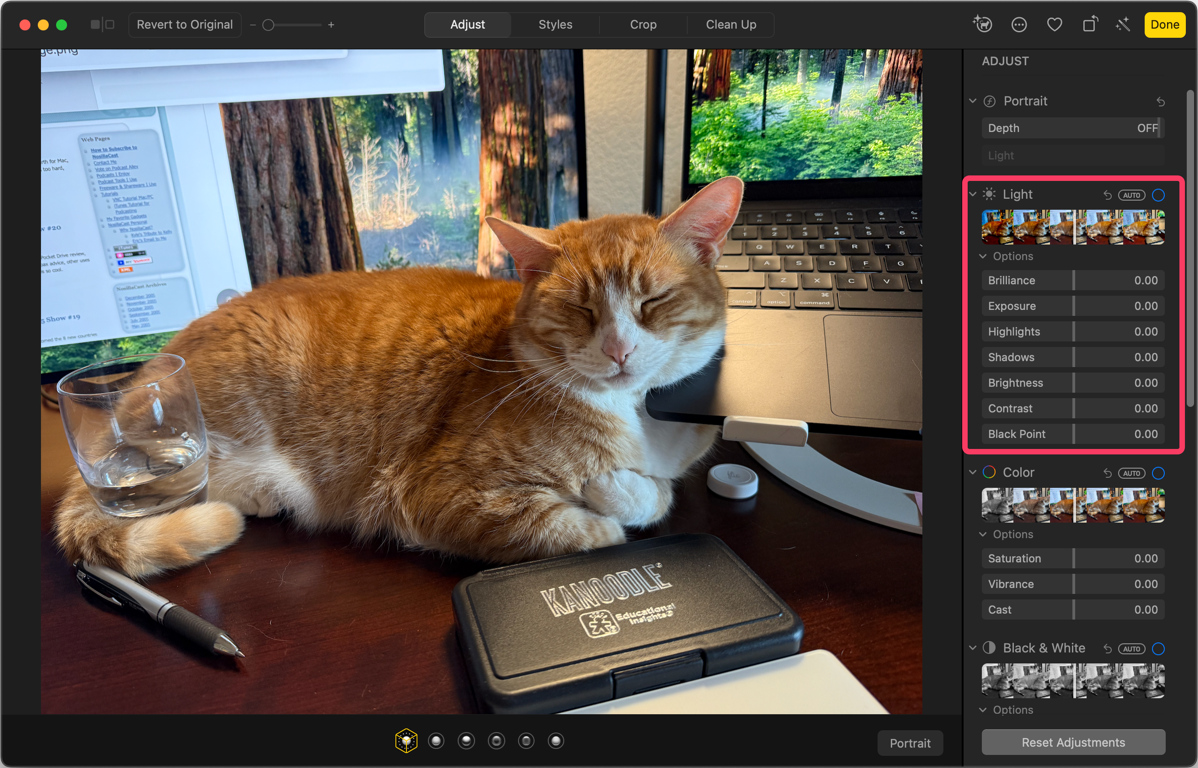Click the Exposure slider

pos(1073,306)
